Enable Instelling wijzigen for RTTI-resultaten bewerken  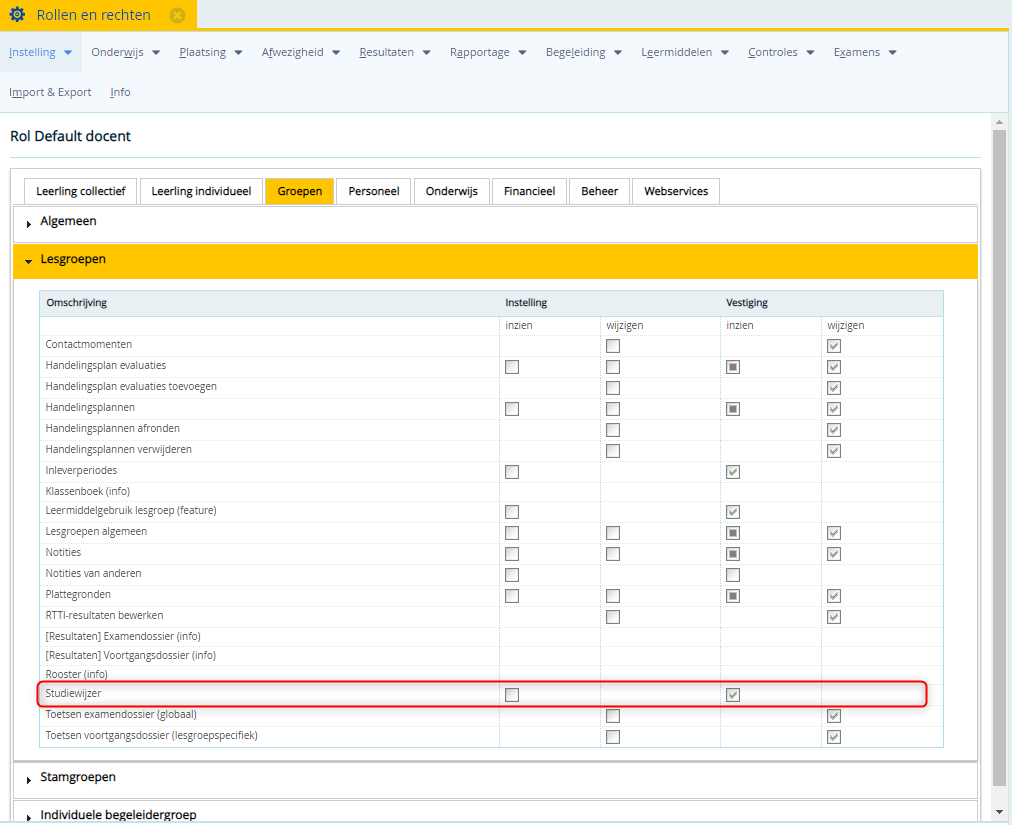(613, 617)
